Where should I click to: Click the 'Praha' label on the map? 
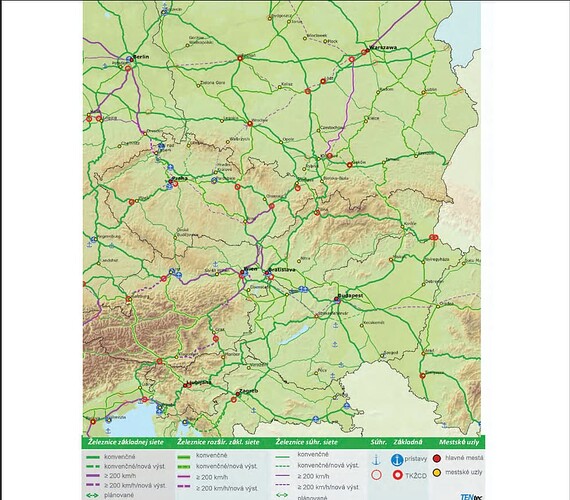[x=180, y=178]
